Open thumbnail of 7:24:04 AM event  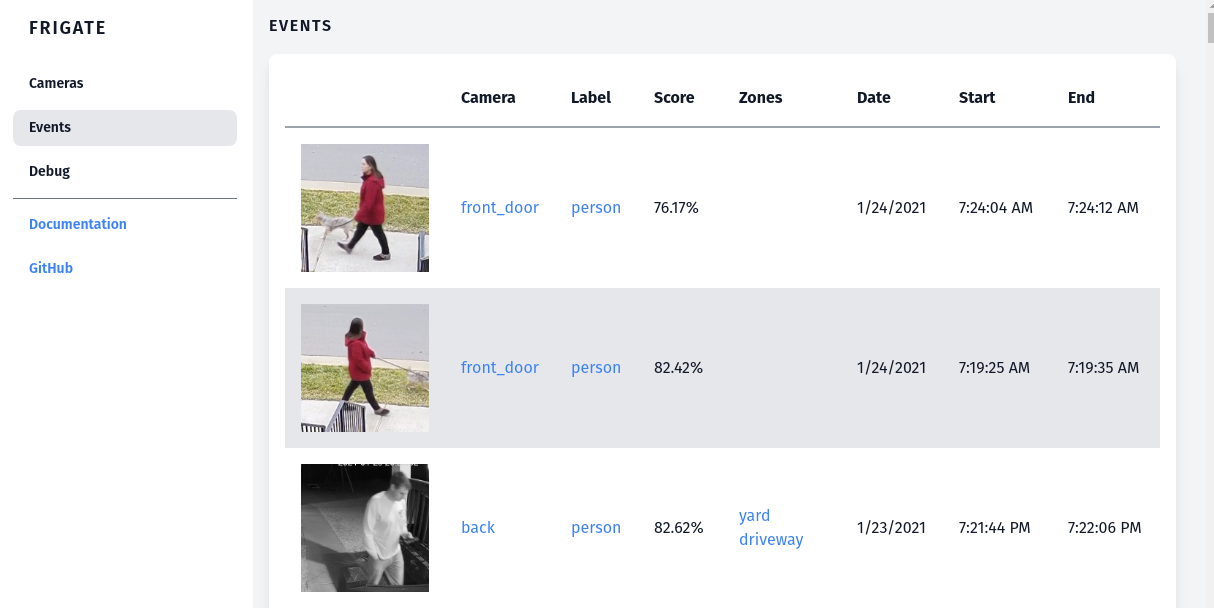point(365,208)
